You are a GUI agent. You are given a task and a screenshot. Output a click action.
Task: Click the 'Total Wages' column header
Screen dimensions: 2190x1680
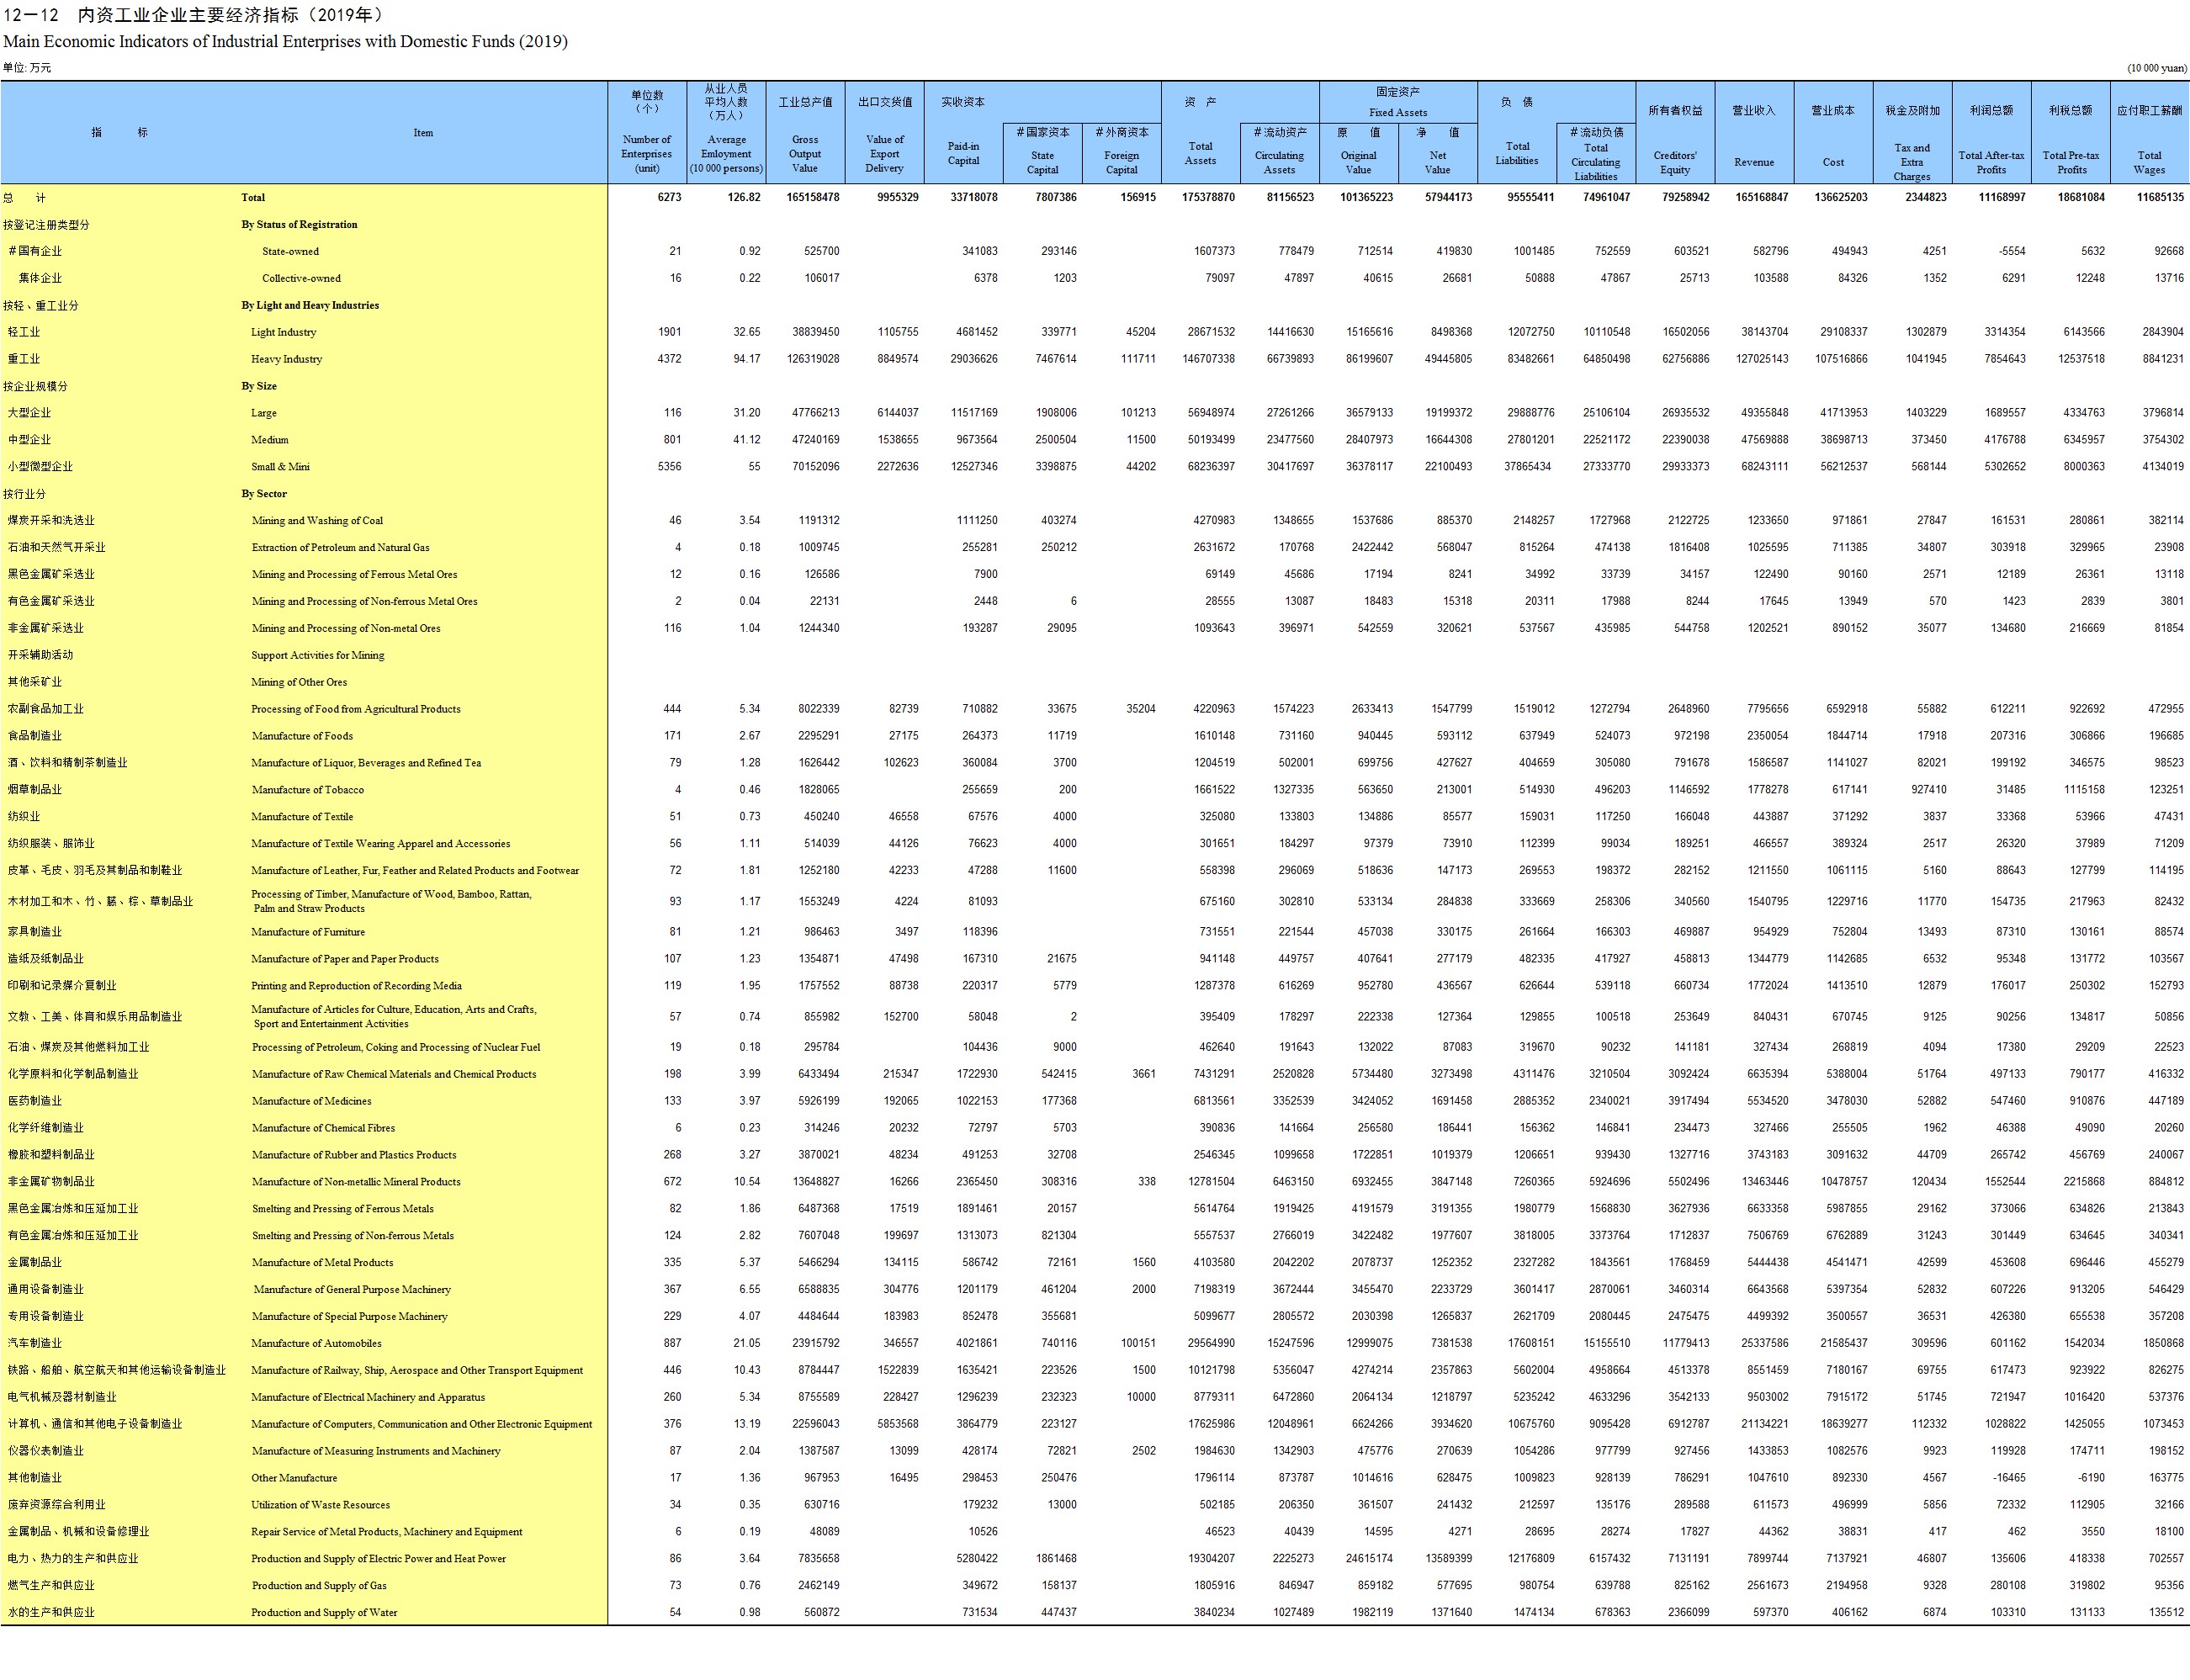coord(2150,132)
